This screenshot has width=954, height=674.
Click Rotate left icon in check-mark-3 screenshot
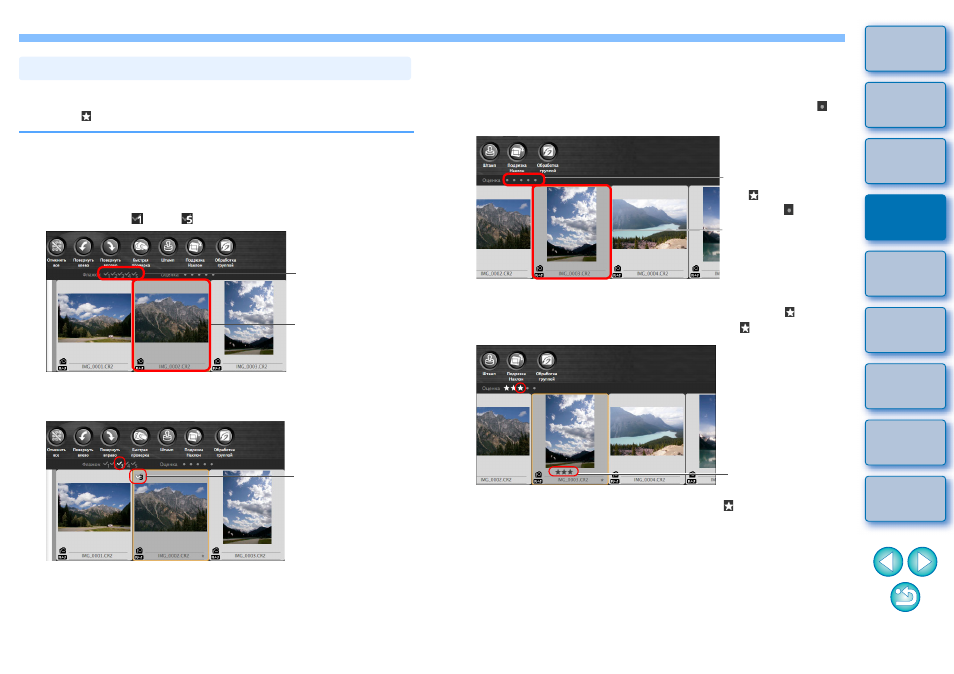pyautogui.click(x=83, y=437)
